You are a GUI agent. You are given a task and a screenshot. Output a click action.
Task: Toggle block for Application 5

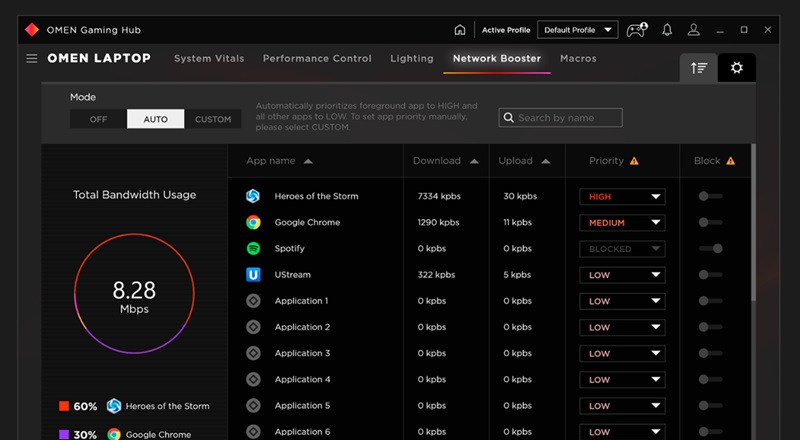tap(710, 405)
